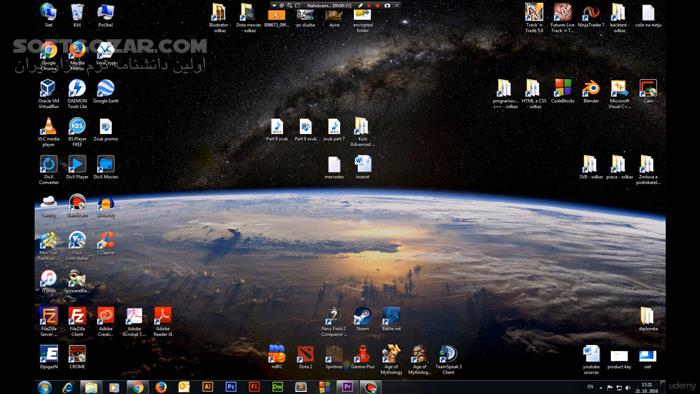This screenshot has height=394, width=700.
Task: Launch Steam from the desktop
Action: point(362,319)
